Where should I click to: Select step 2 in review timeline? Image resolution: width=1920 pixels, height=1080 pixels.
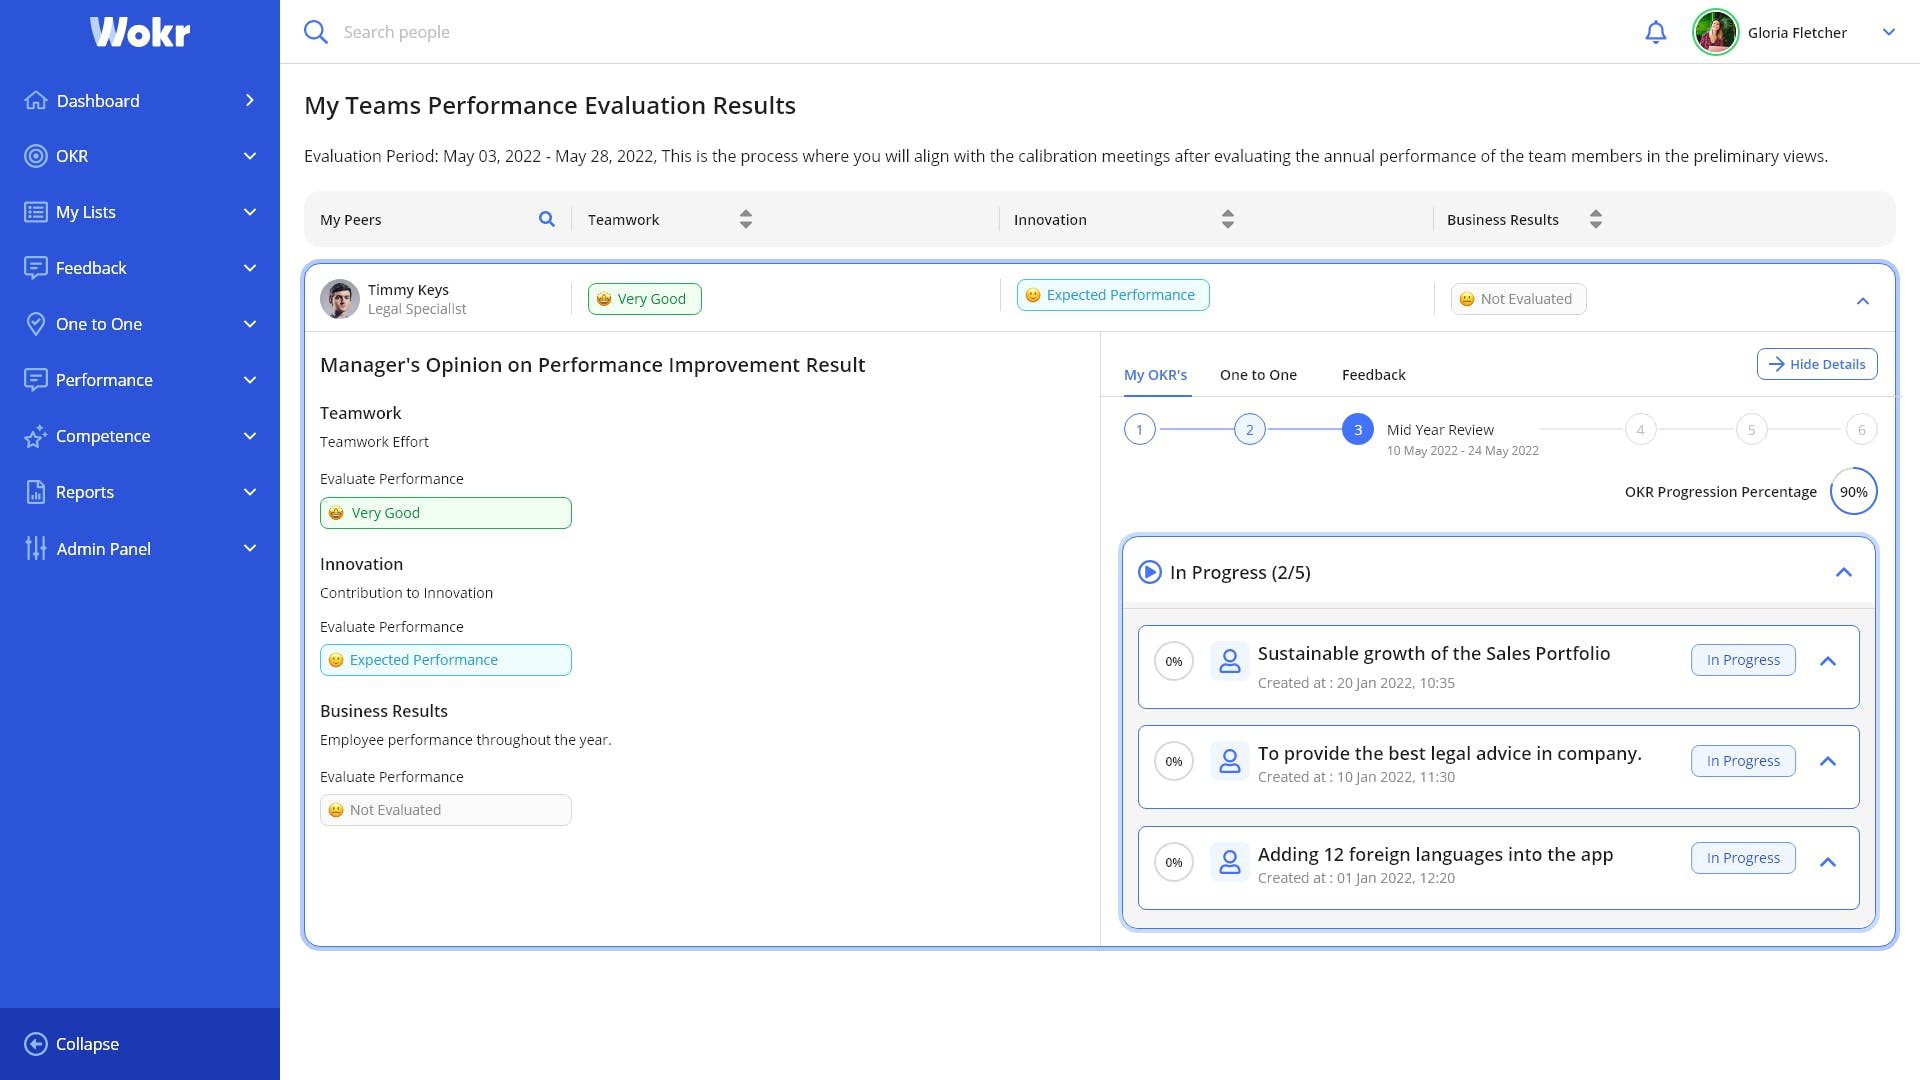pos(1249,430)
